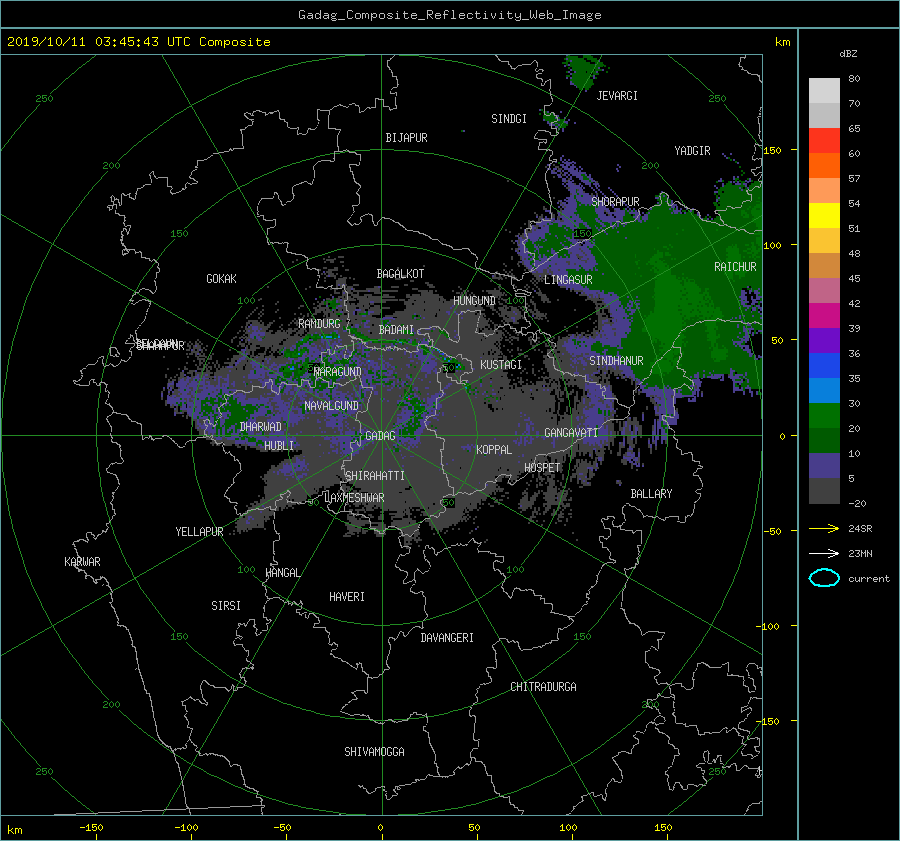Click the SIRSI city label

pos(226,606)
